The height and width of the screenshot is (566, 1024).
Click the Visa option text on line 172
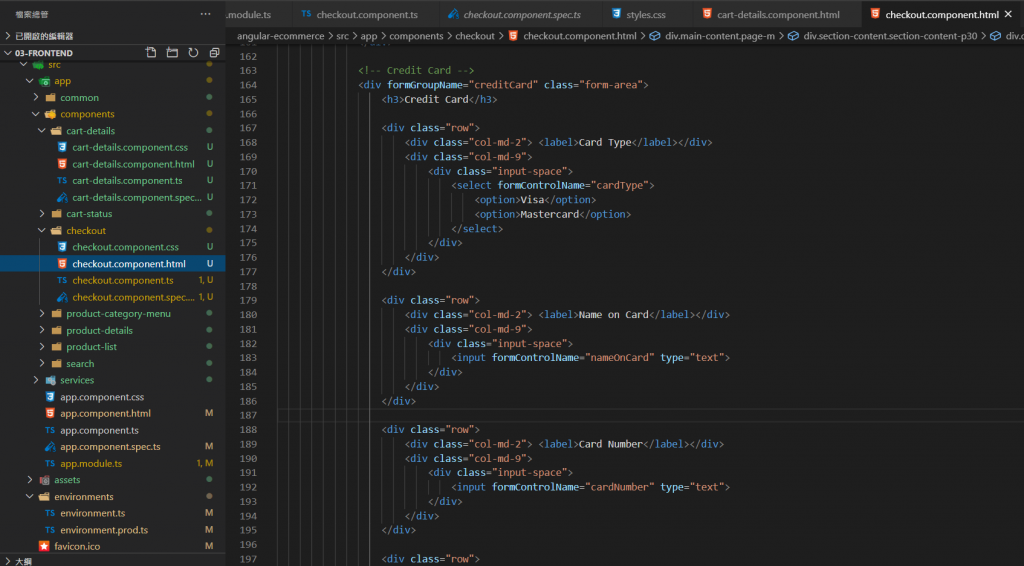pos(532,200)
